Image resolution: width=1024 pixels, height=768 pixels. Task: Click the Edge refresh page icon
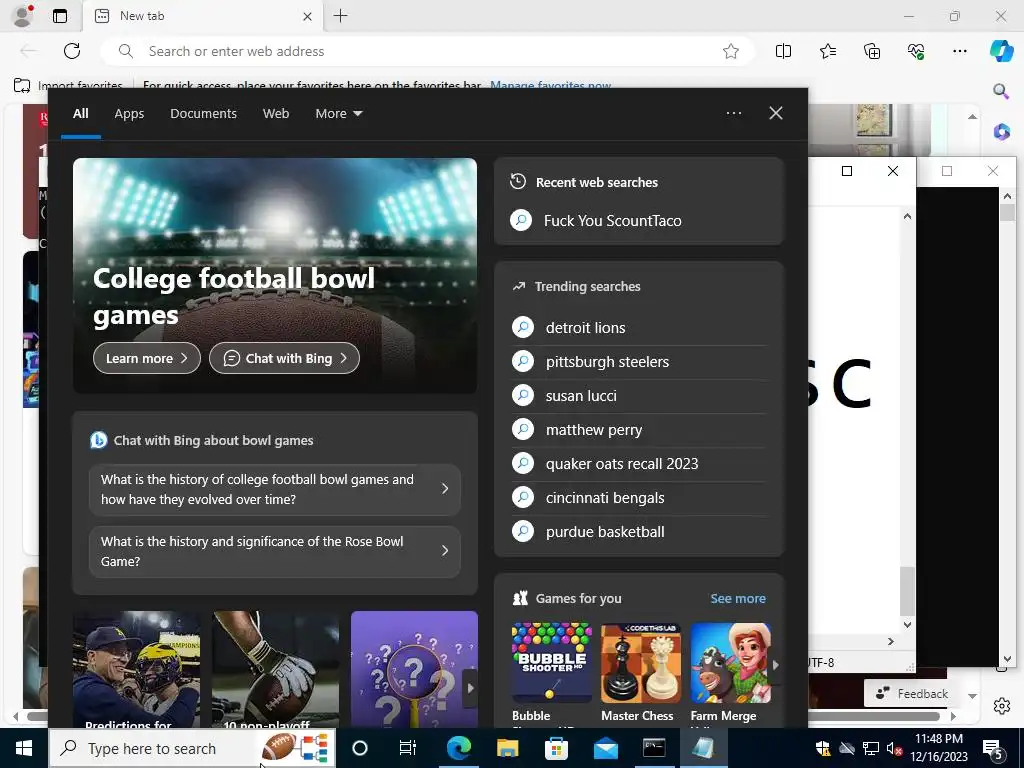coord(72,51)
